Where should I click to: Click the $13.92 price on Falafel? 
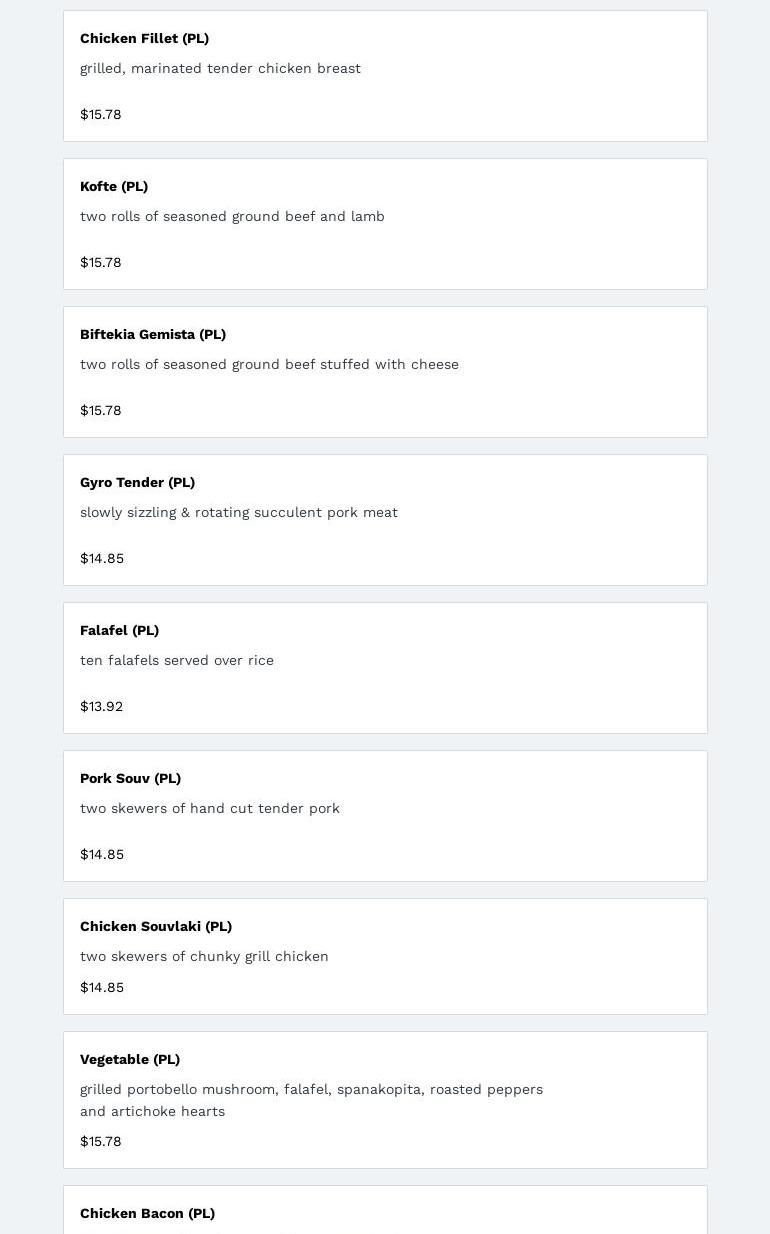[101, 706]
